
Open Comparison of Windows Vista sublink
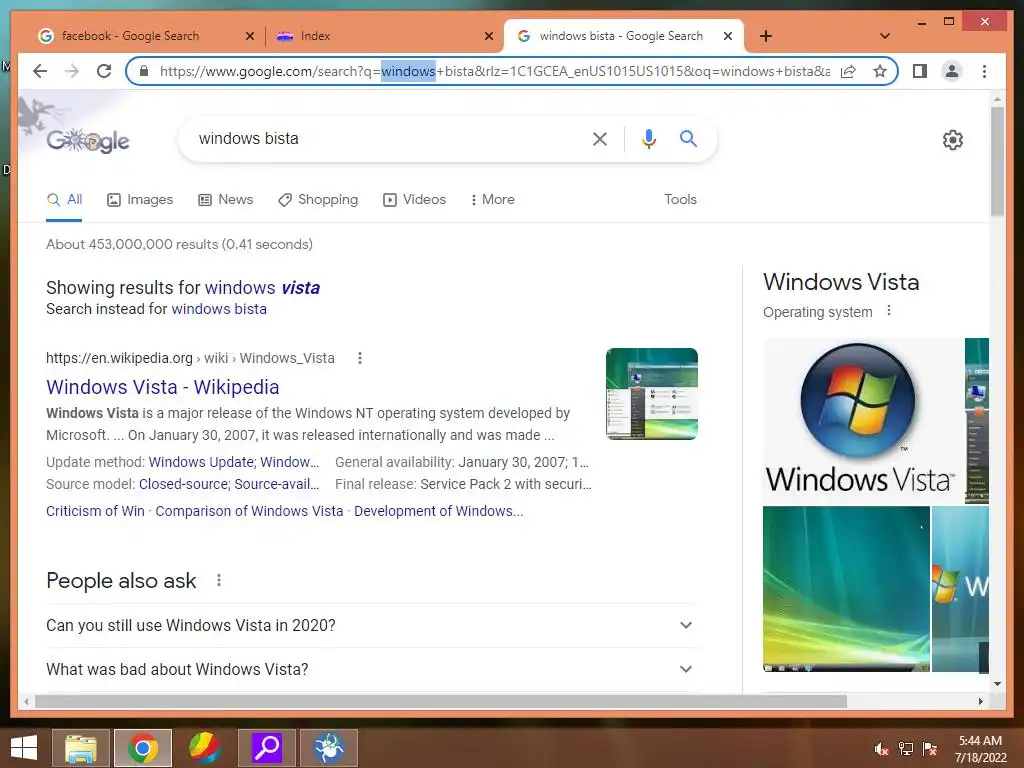[x=249, y=511]
